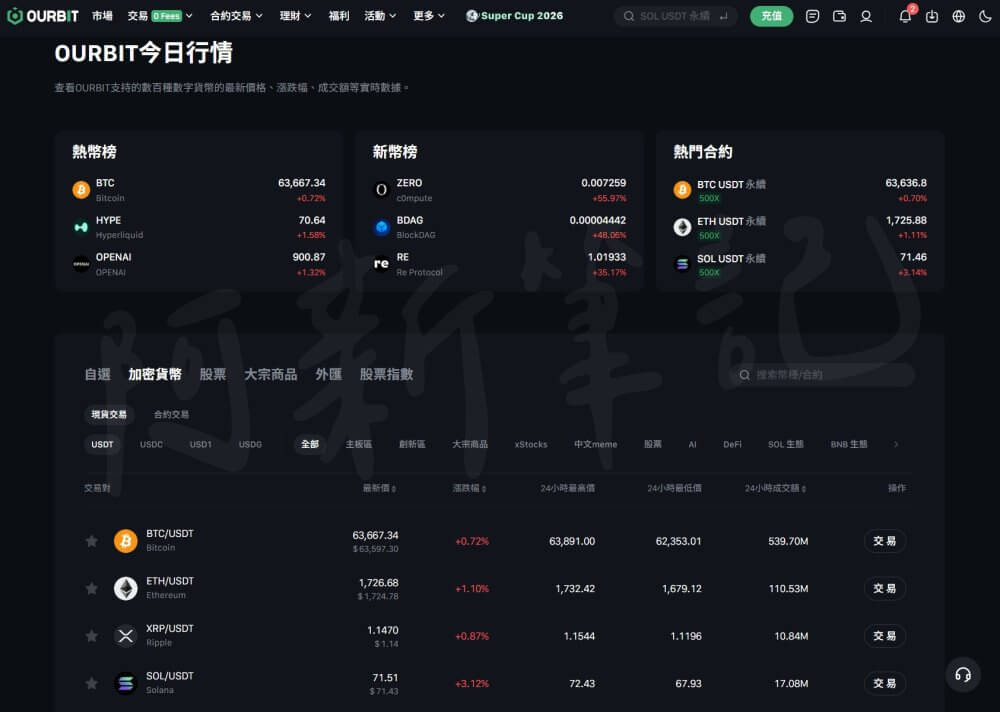Favorite XRP/USDT with the star
The height and width of the screenshot is (712, 1000).
click(x=92, y=636)
